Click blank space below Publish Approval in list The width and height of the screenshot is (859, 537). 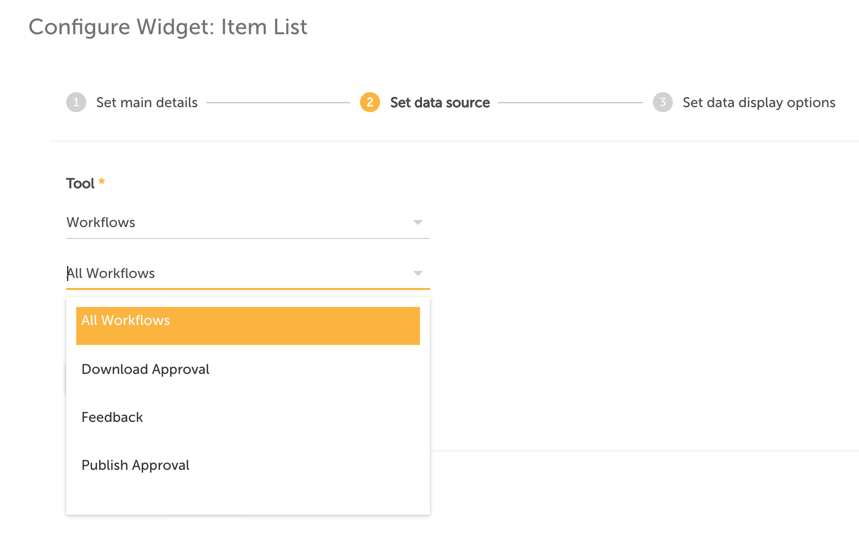(248, 499)
